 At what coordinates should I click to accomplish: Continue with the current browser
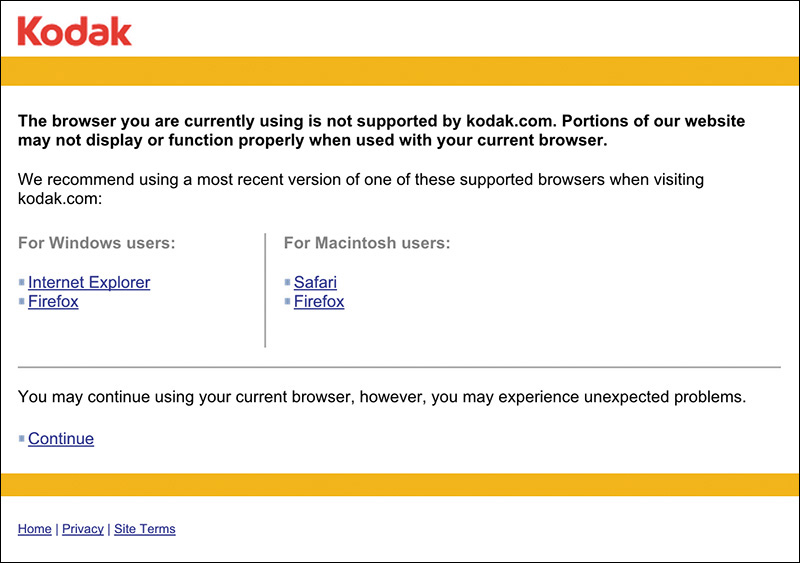[61, 439]
